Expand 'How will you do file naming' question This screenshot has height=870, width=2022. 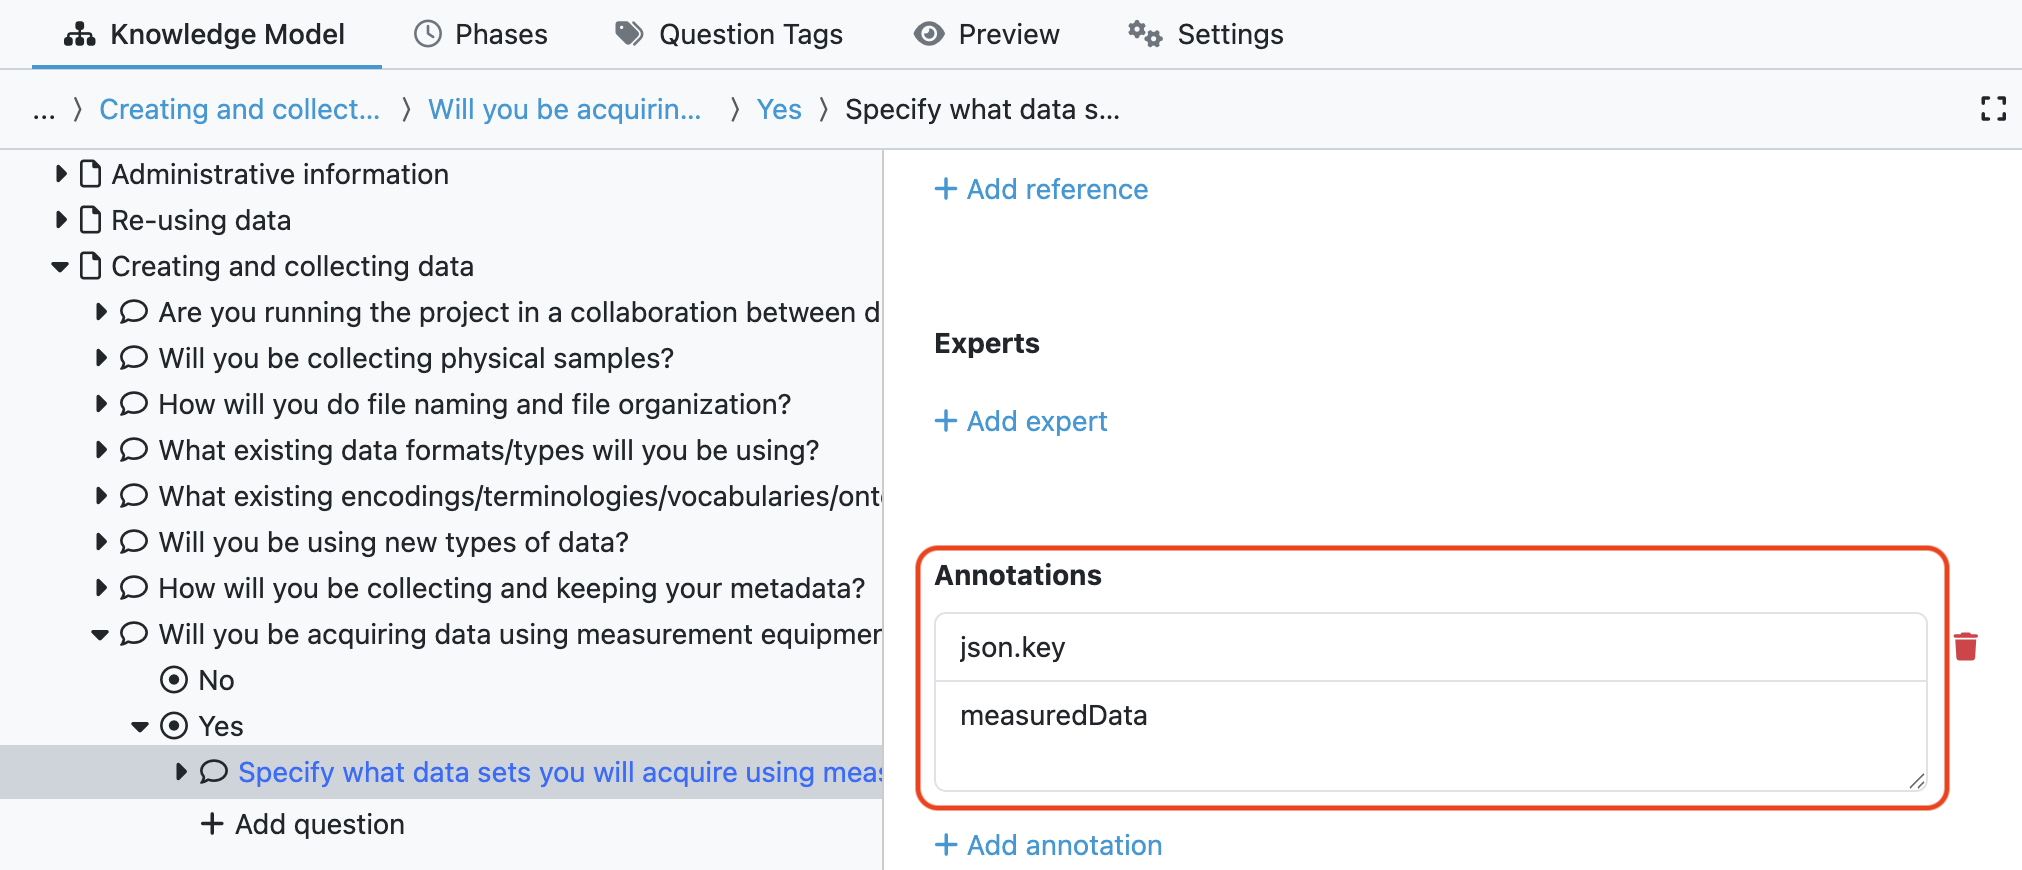tap(101, 404)
